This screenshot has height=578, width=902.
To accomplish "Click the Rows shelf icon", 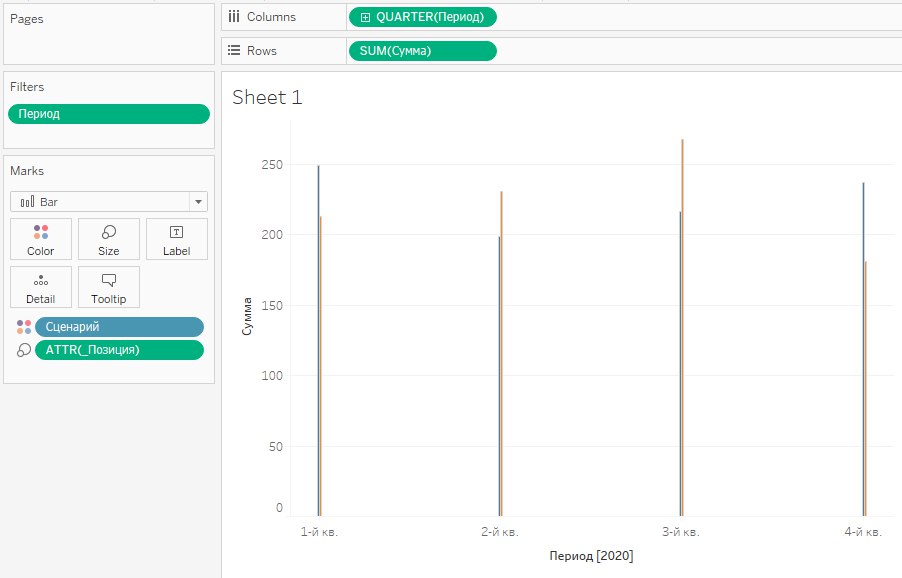I will pyautogui.click(x=234, y=51).
